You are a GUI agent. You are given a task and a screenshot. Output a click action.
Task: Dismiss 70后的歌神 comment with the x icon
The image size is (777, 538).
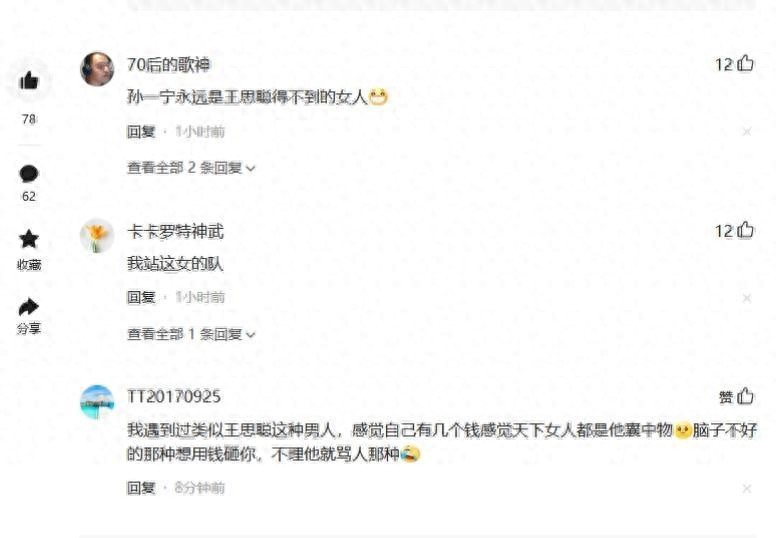click(747, 131)
